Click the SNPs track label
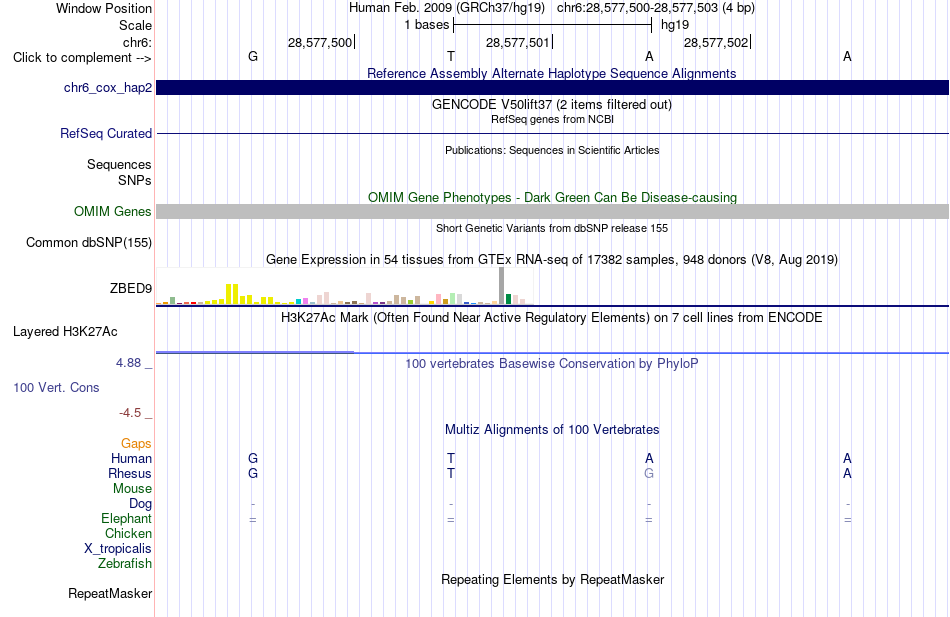 [135, 180]
